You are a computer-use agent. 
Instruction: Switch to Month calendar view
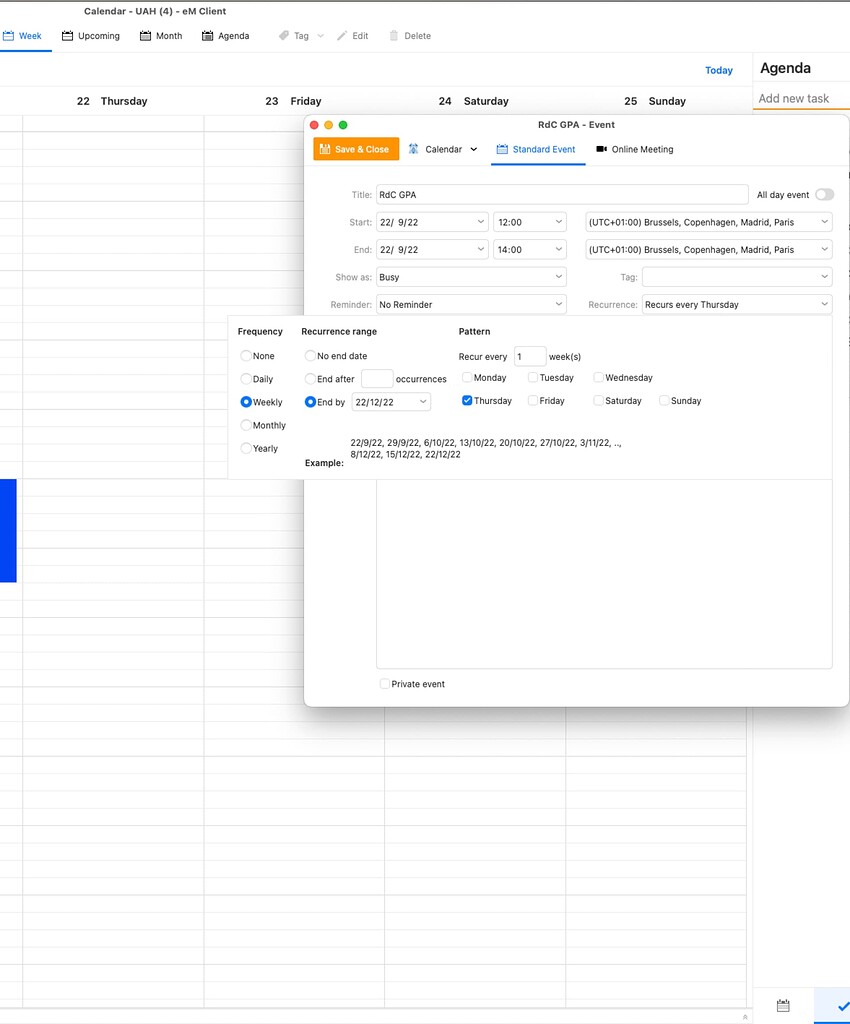click(160, 35)
